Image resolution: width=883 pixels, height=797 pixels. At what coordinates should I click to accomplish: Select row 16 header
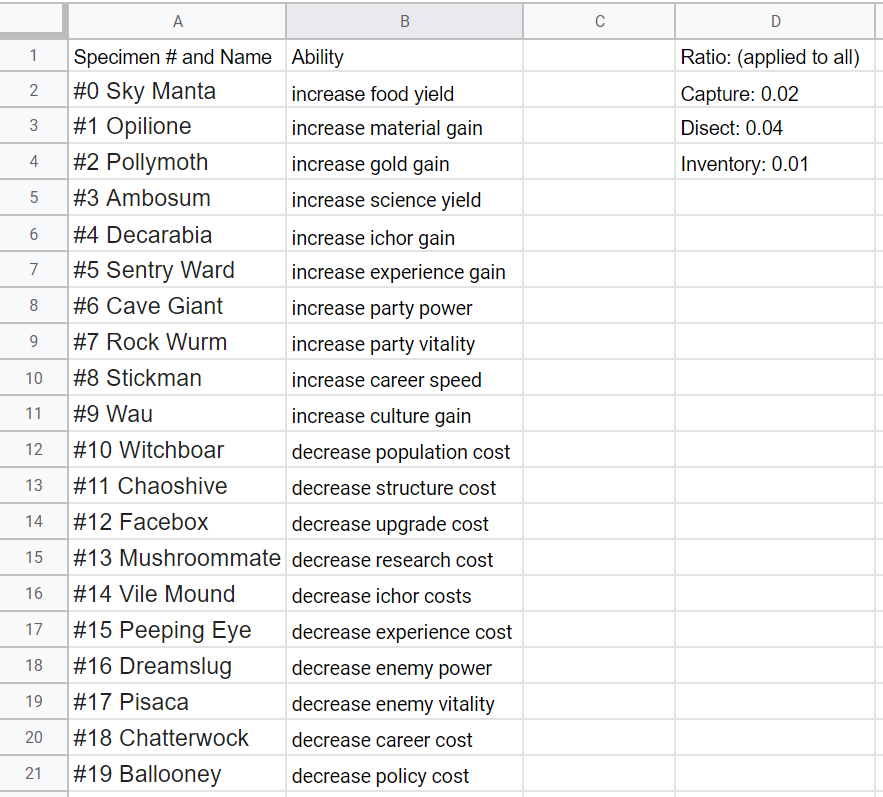(x=33, y=593)
